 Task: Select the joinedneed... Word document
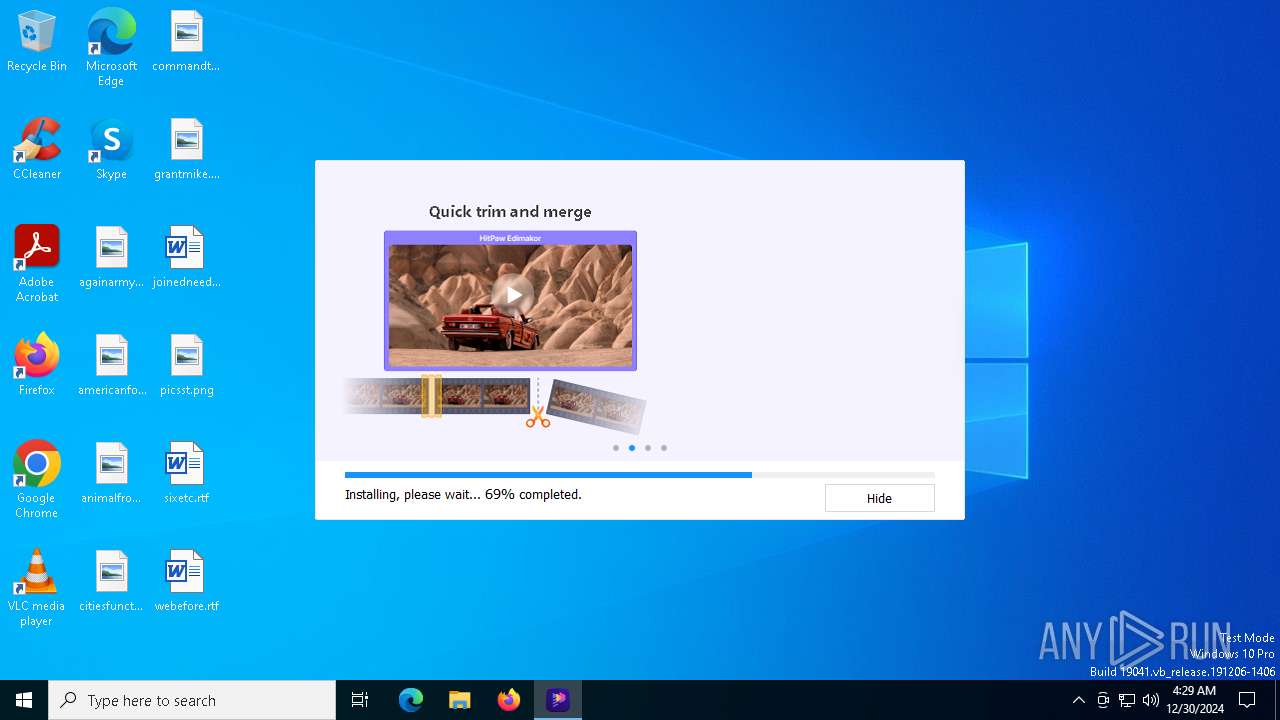[x=186, y=257]
